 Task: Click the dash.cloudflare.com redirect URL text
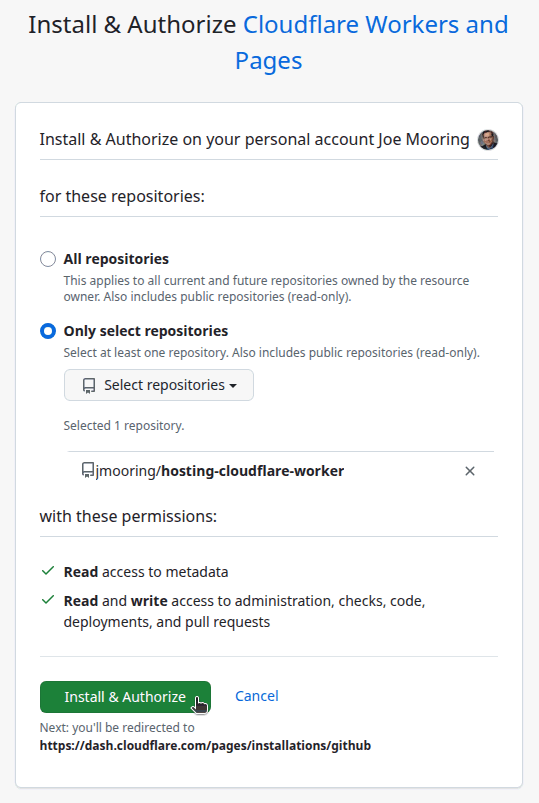pos(205,746)
